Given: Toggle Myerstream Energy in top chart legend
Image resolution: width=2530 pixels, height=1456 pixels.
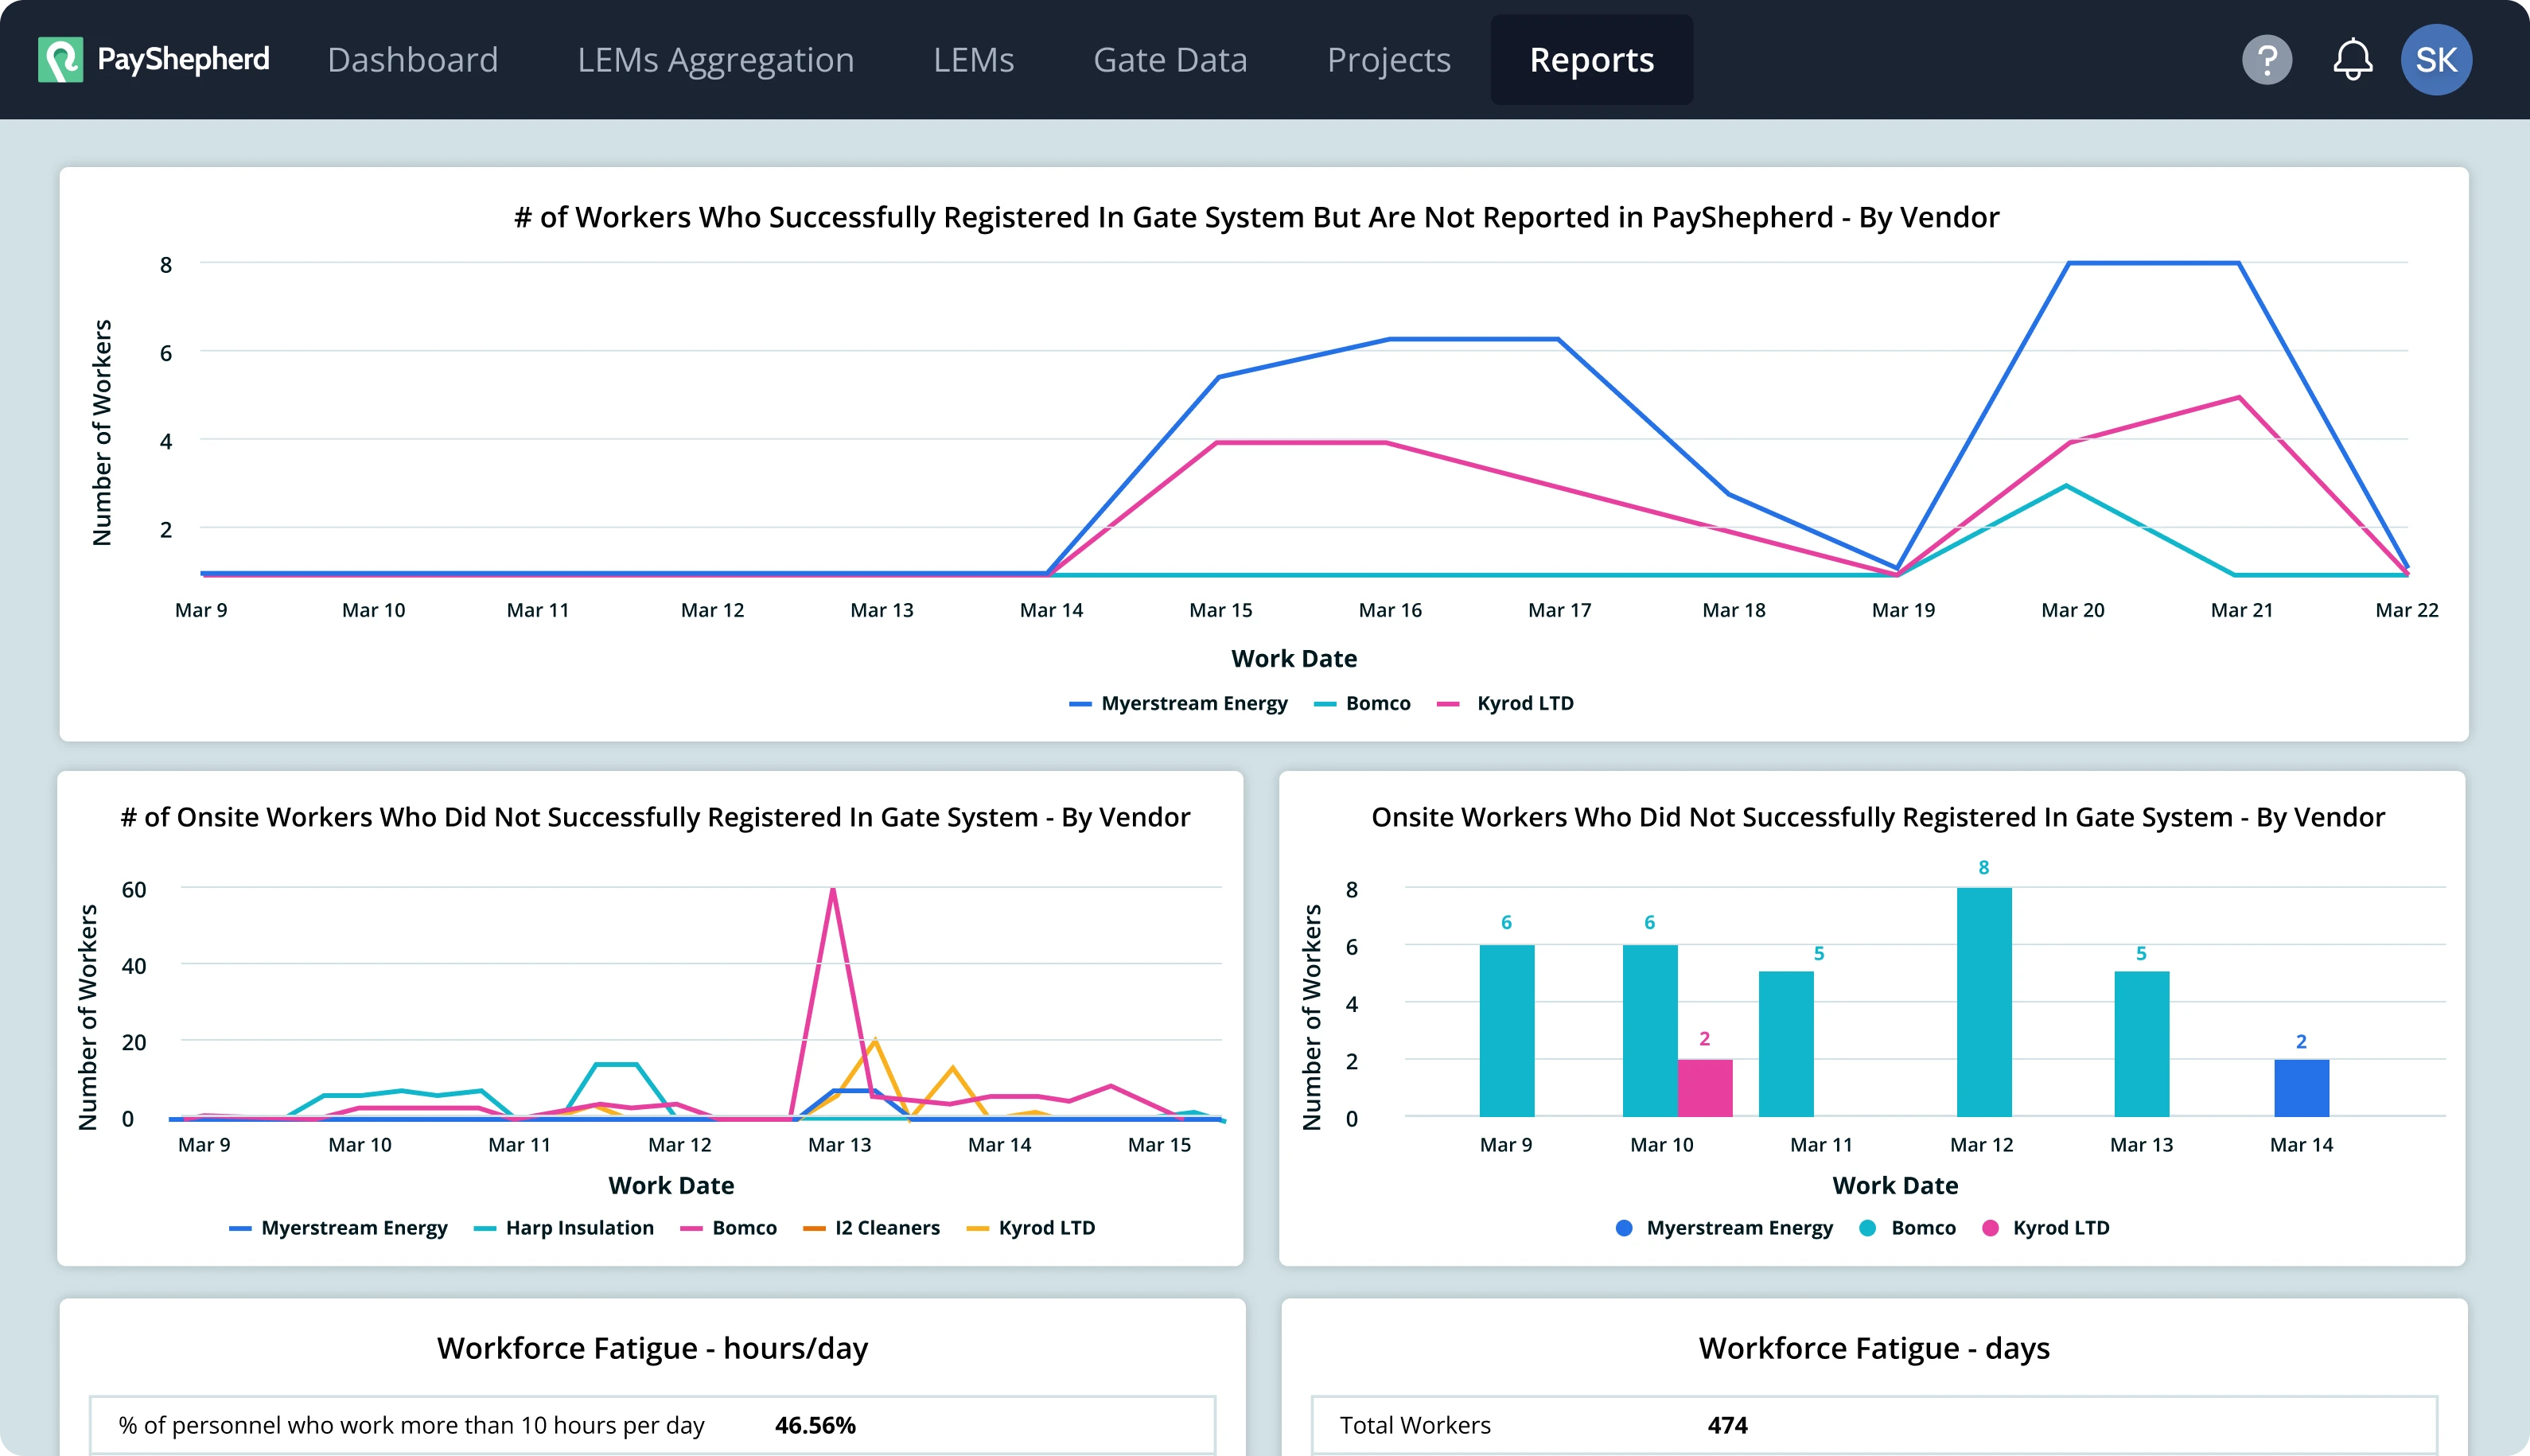Looking at the screenshot, I should [x=1193, y=703].
